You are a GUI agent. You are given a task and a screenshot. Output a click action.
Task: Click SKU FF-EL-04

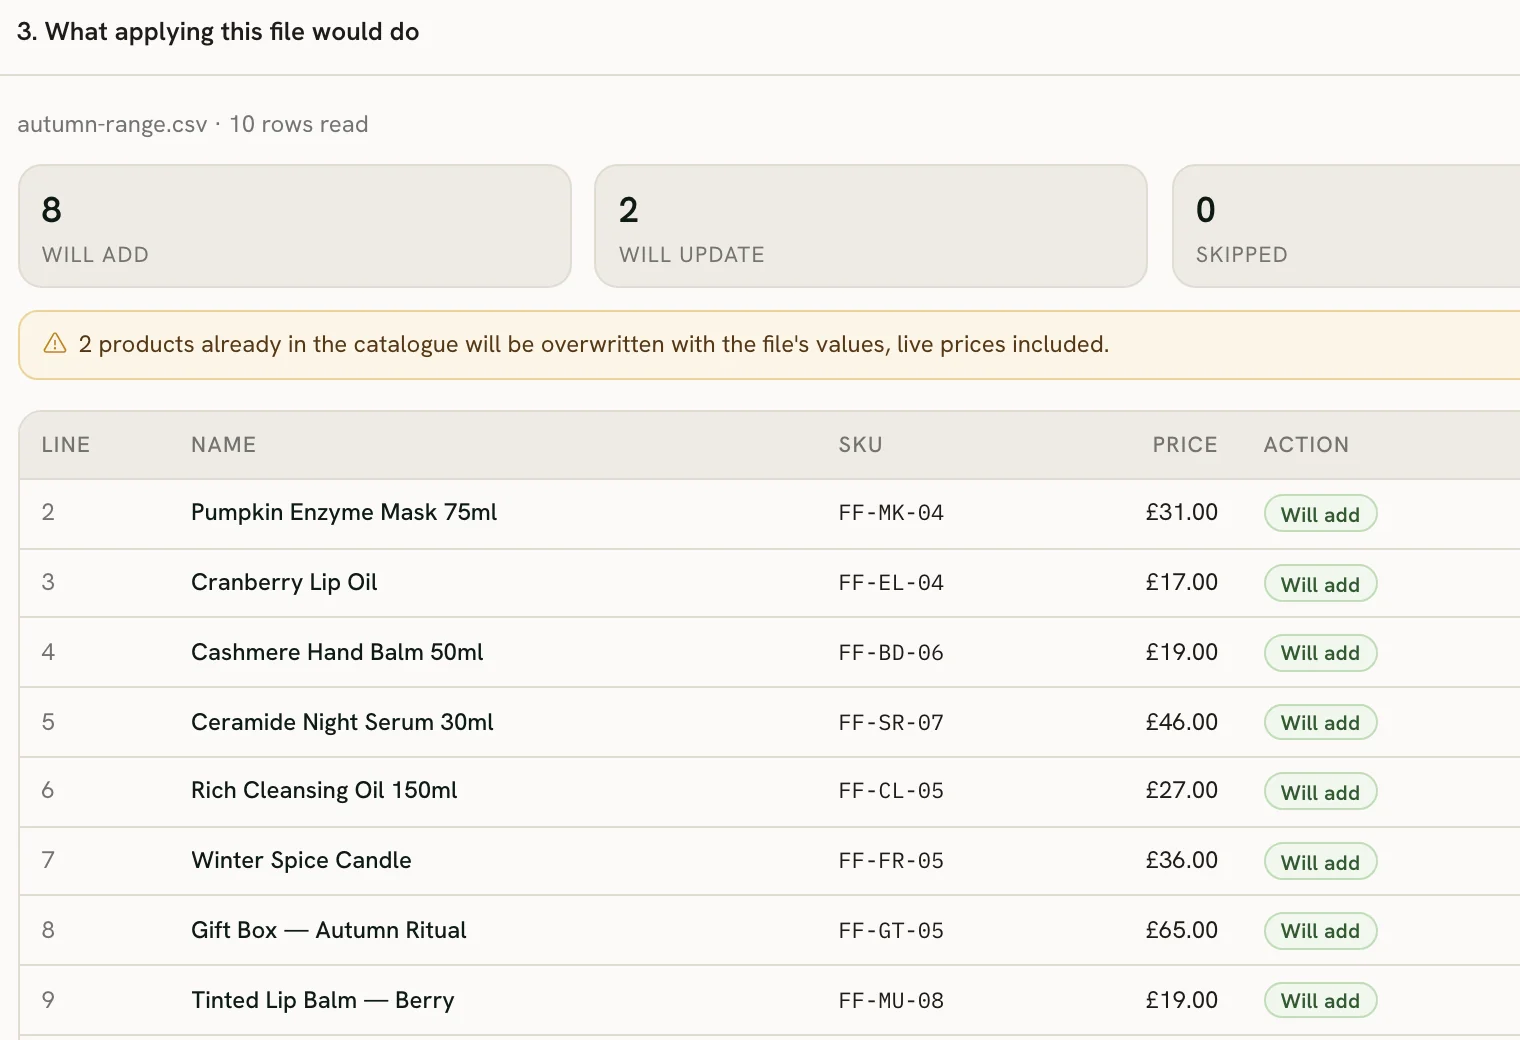[891, 583]
